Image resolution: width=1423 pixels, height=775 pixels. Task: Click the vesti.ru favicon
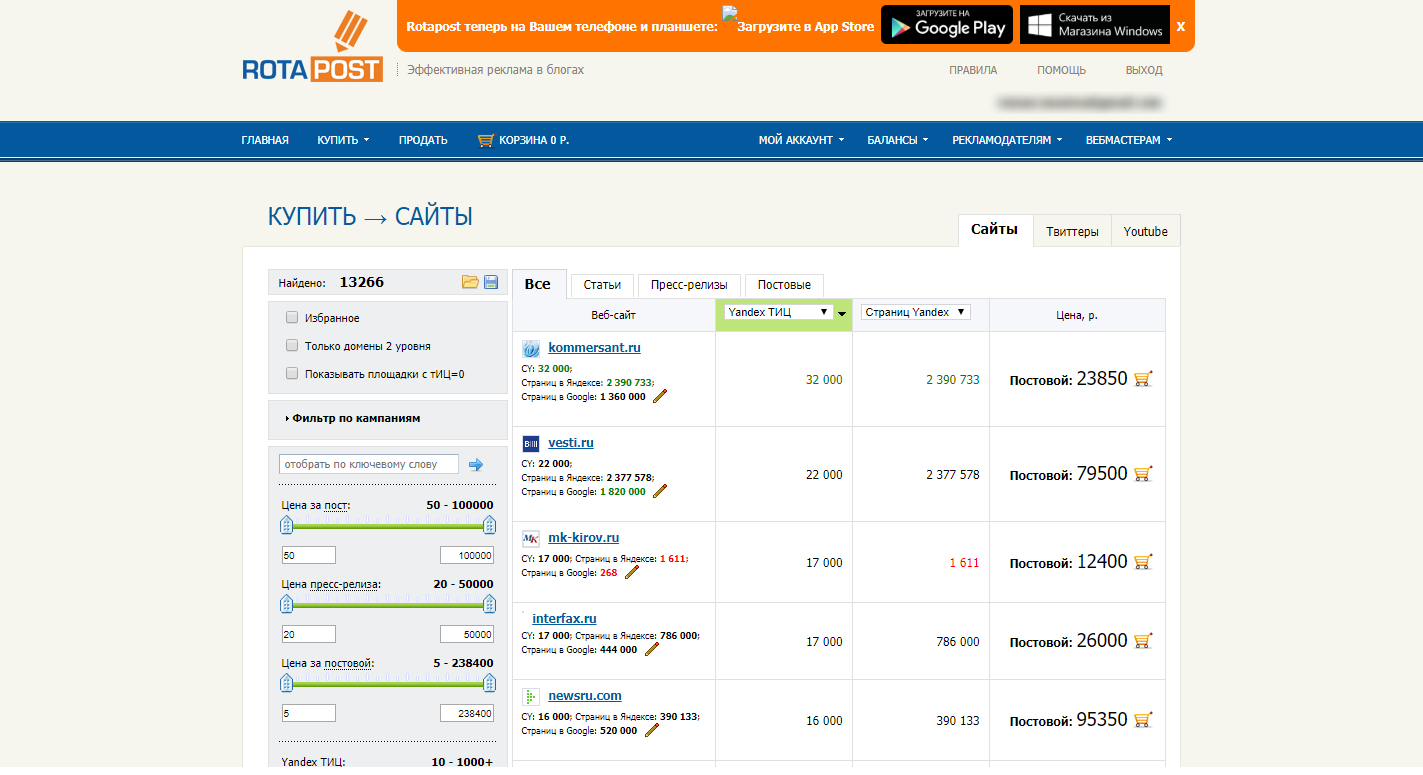(531, 443)
